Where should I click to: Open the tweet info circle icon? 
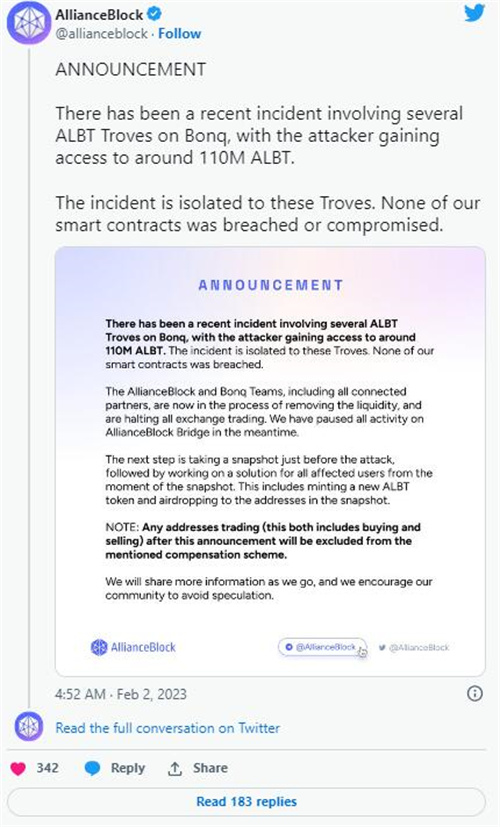click(475, 693)
